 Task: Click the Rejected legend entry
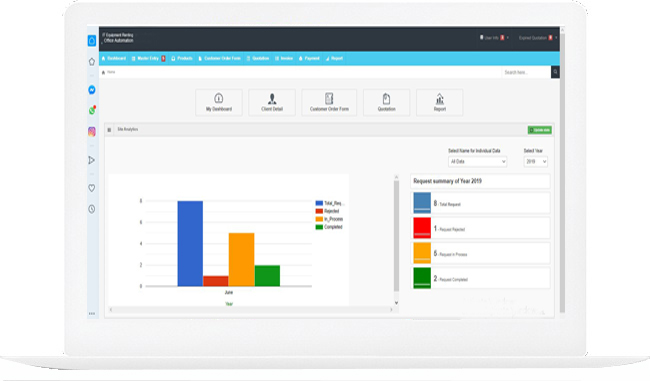(x=327, y=211)
